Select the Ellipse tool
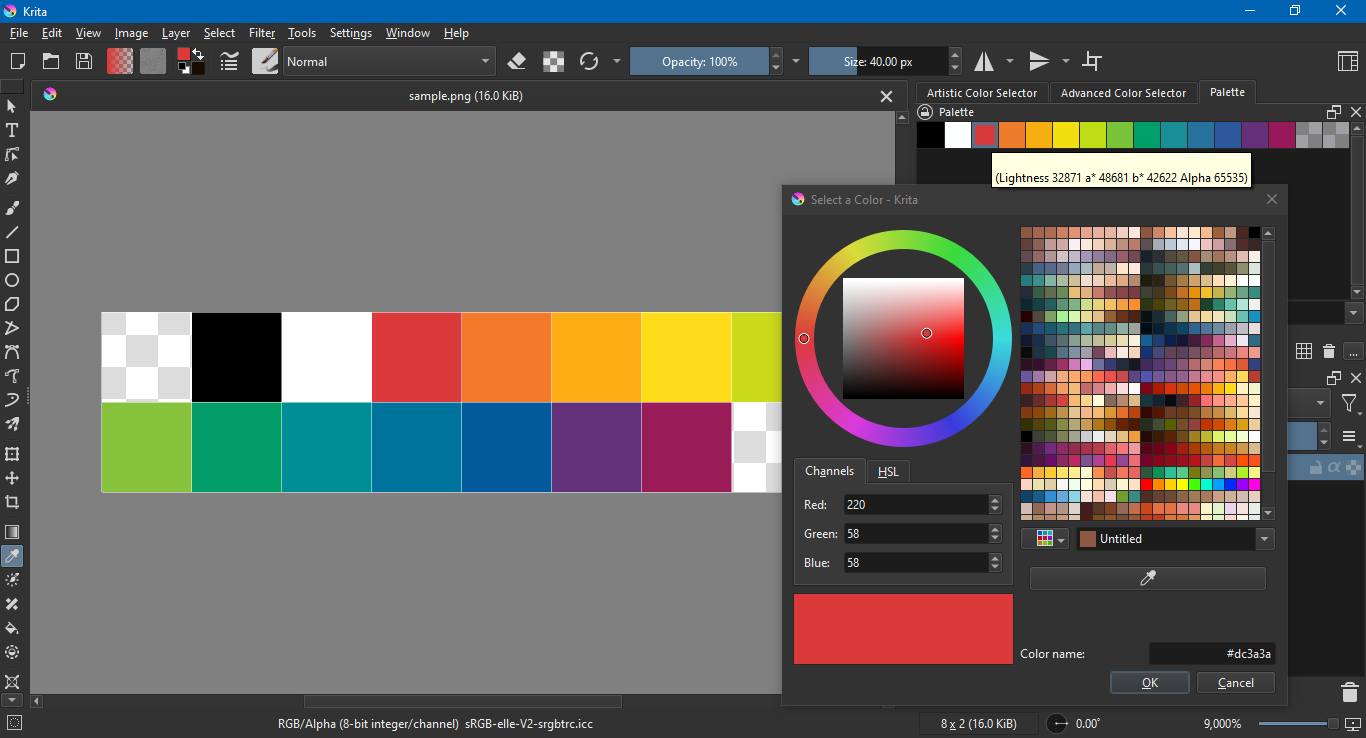This screenshot has width=1366, height=738. (x=12, y=280)
